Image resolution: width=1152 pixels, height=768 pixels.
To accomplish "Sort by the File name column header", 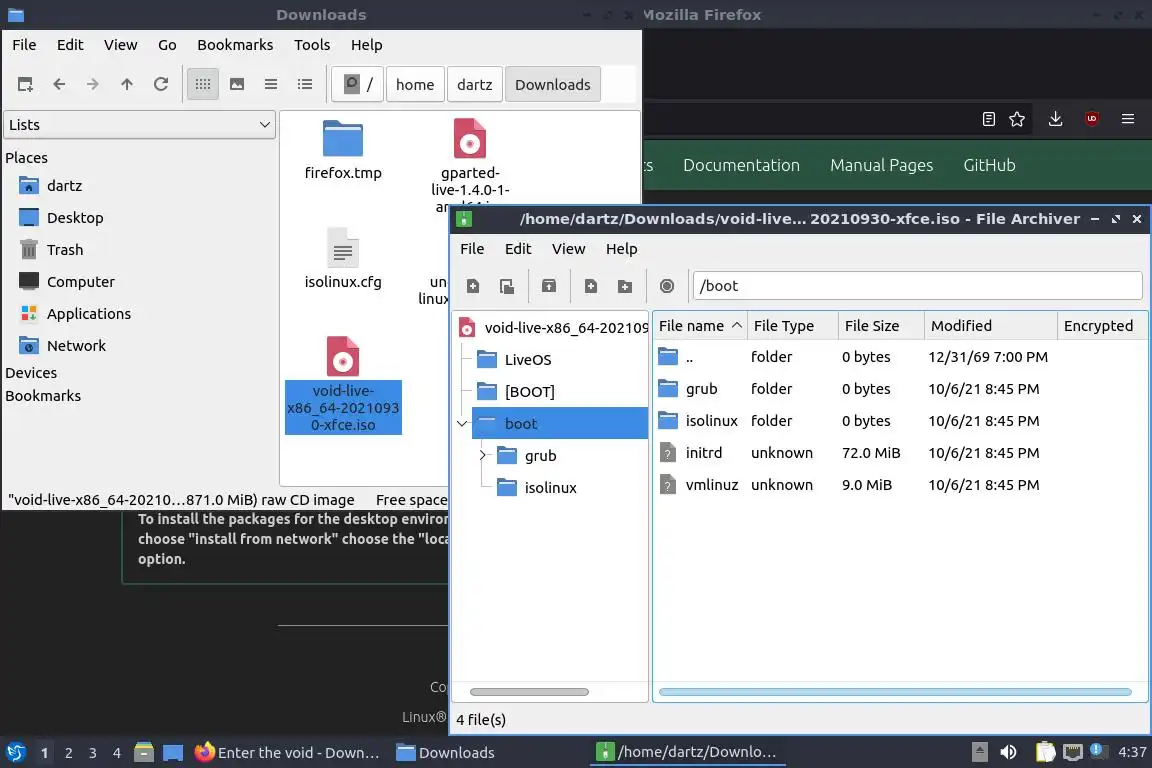I will 699,326.
